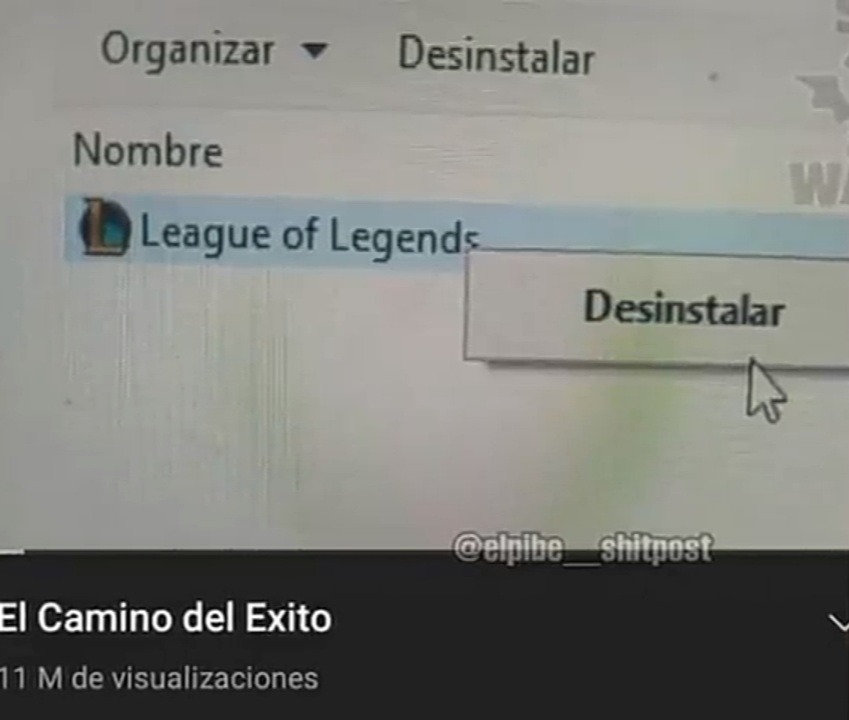Click the context menu padding left of Desinstalar

[x=524, y=307]
